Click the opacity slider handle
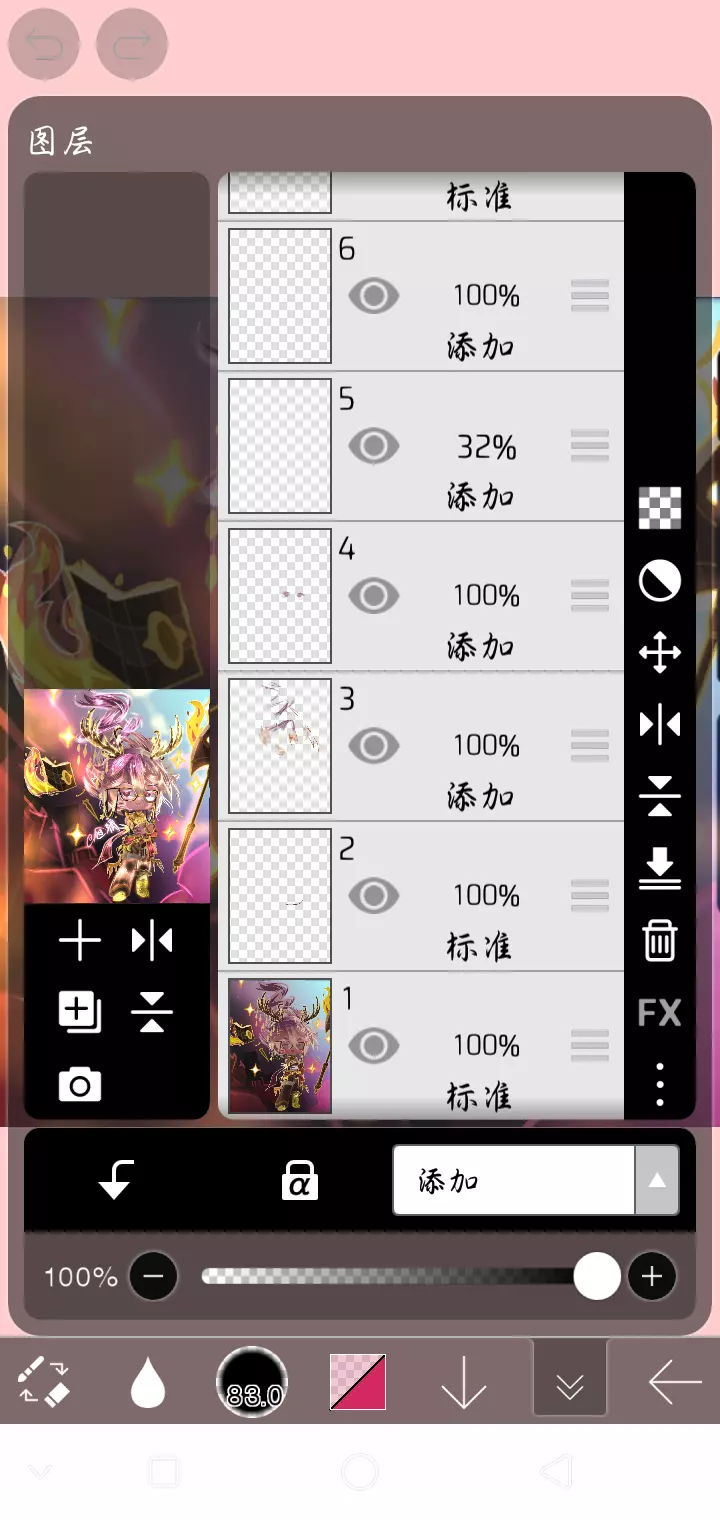Screen dimensions: 720x1520 [x=597, y=1277]
